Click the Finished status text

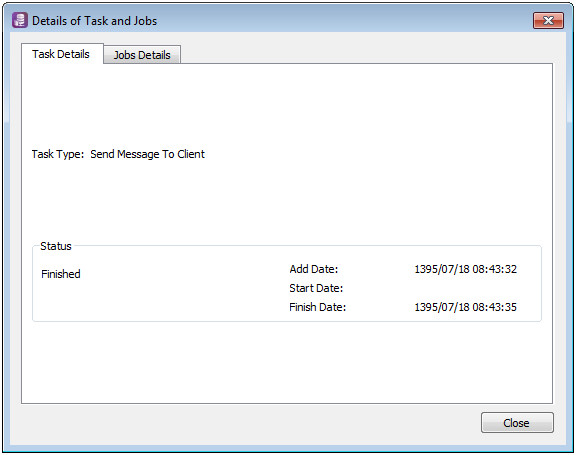pos(61,274)
